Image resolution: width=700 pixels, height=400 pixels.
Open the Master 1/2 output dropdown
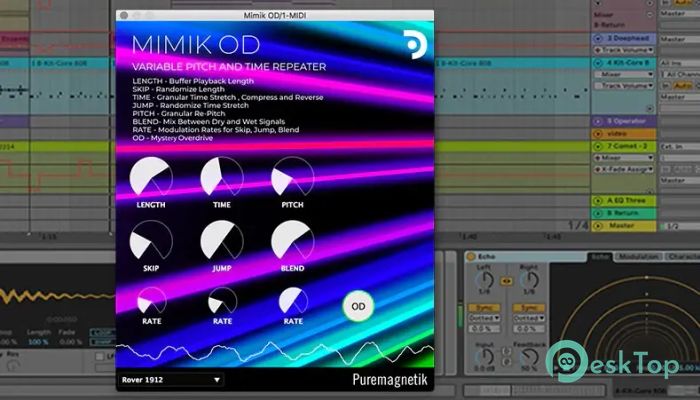tap(680, 226)
